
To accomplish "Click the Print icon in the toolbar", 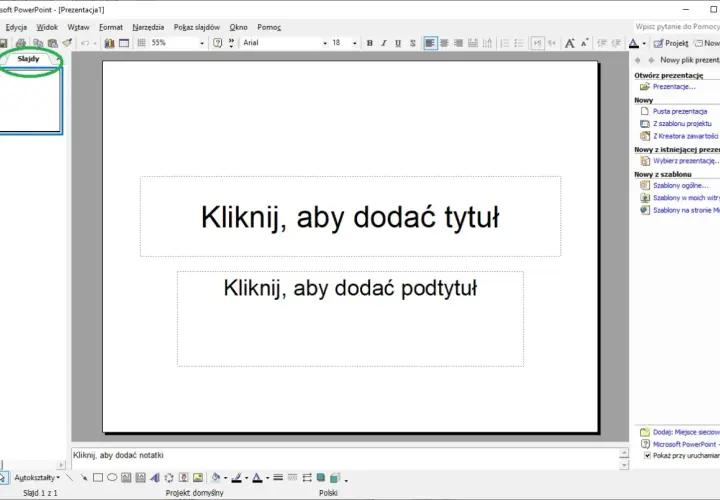I will point(21,43).
